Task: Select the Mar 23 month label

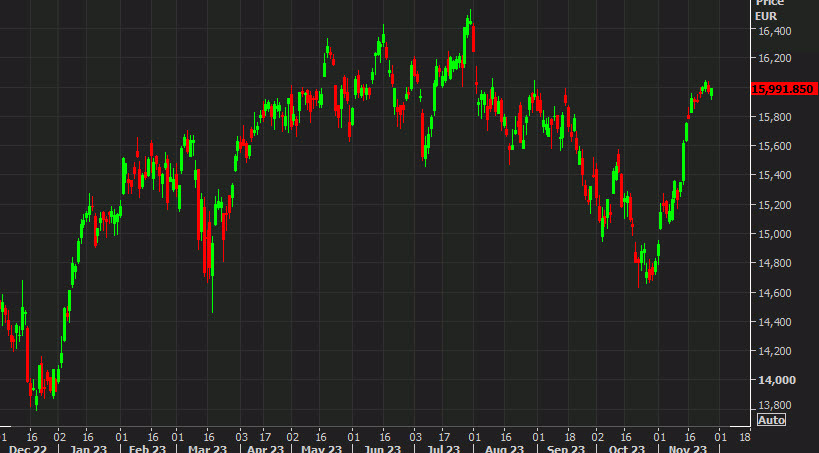Action: pos(208,448)
